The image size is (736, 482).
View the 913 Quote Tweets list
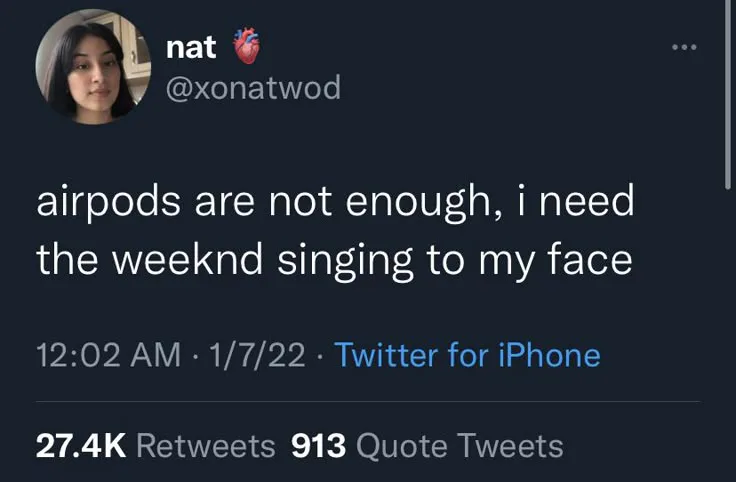[x=427, y=444]
